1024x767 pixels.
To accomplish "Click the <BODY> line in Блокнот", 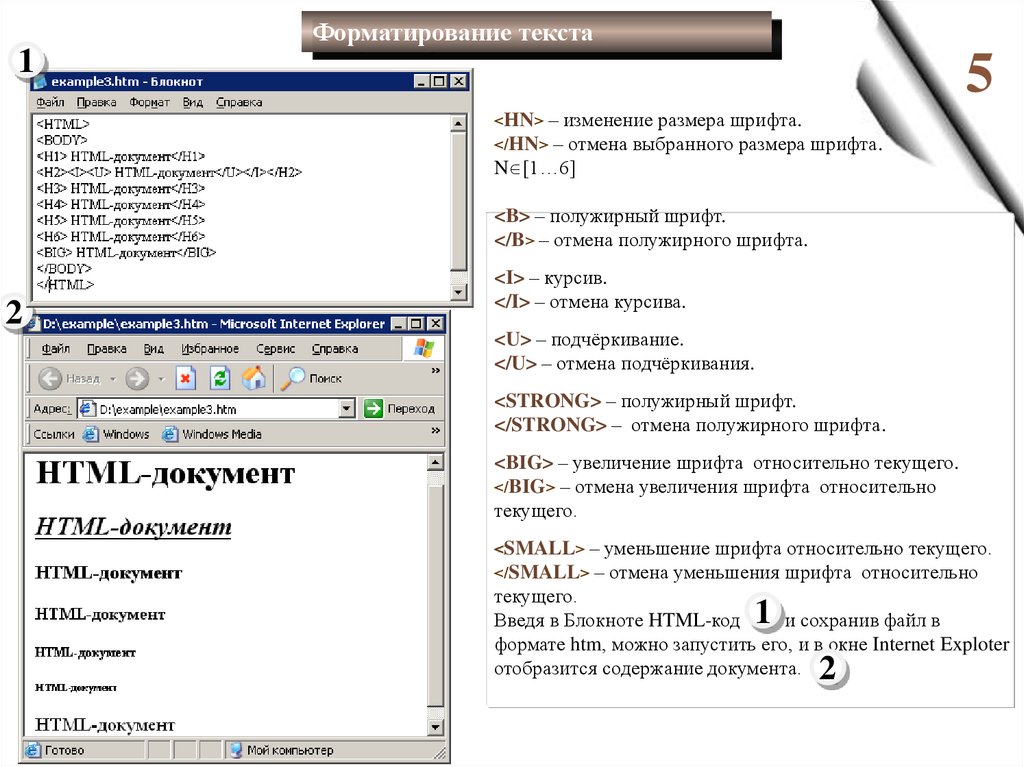I will tap(62, 140).
